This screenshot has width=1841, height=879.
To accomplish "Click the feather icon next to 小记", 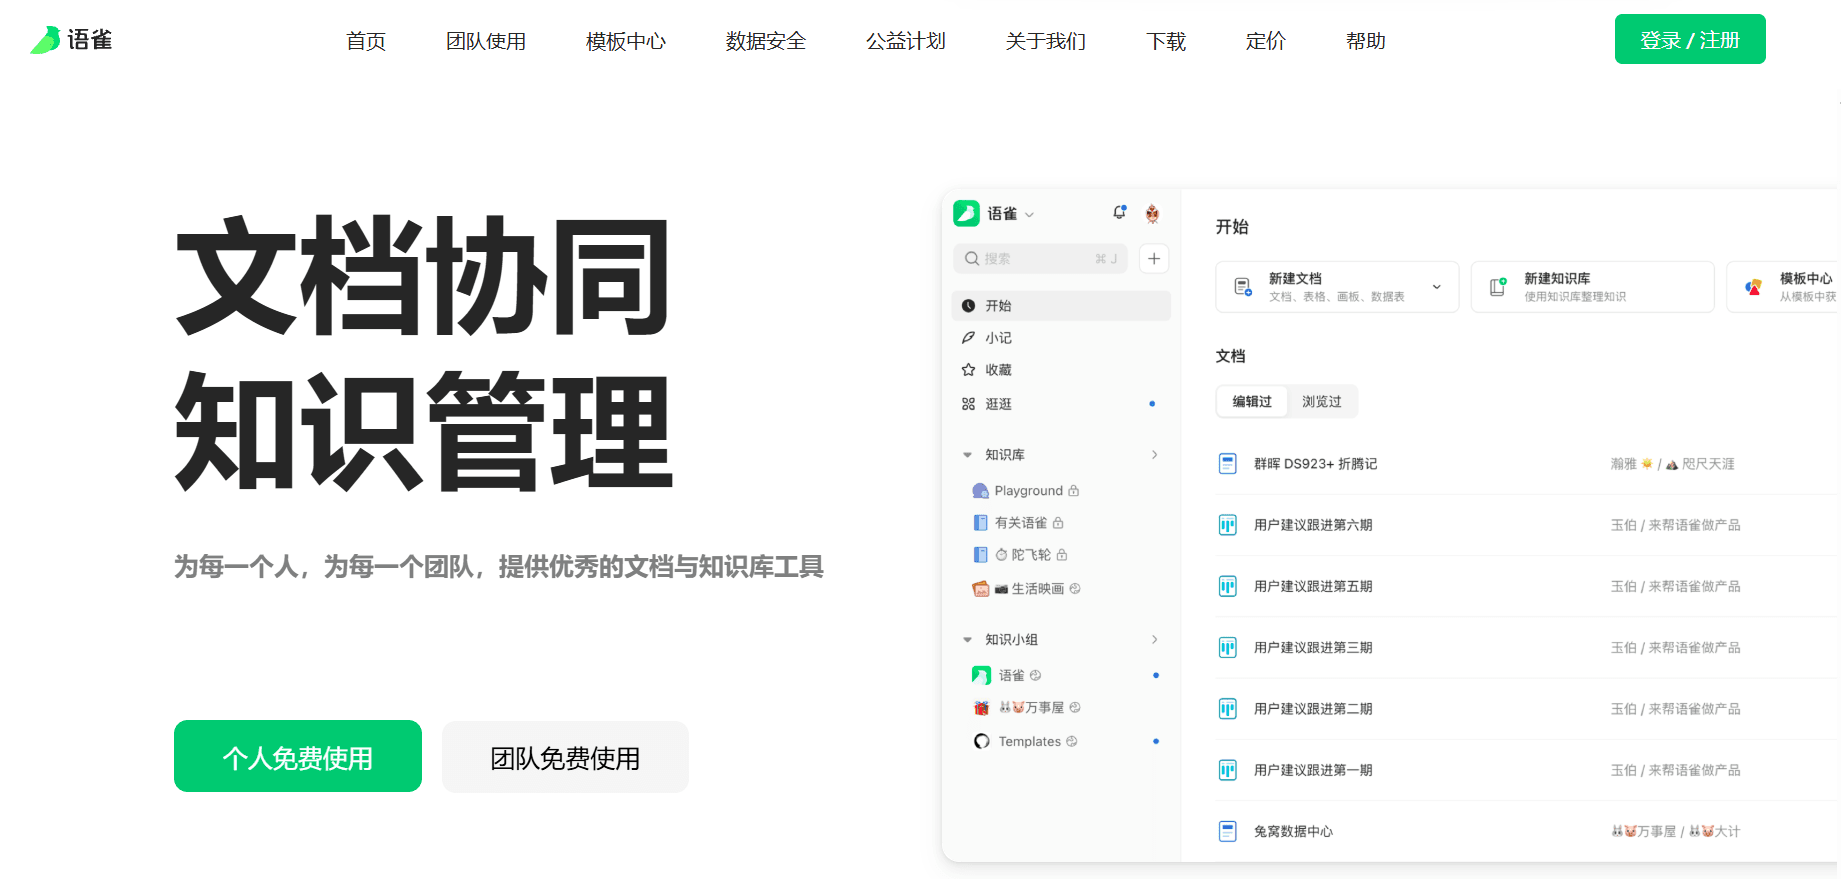I will tap(968, 338).
